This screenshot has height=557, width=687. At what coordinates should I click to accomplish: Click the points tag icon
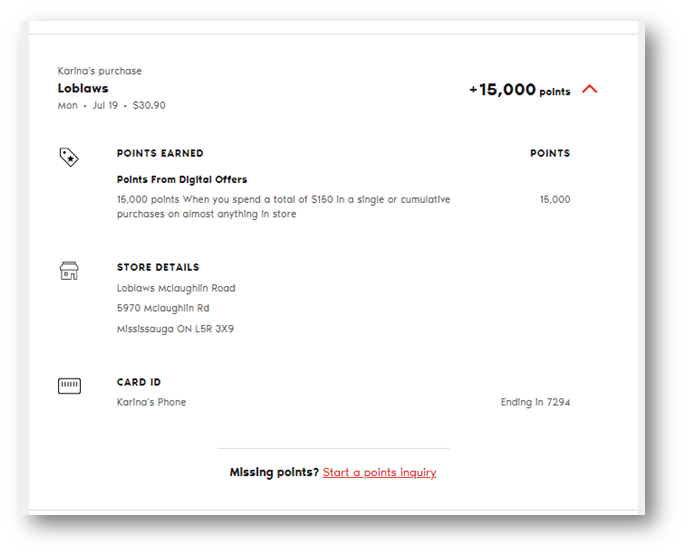point(69,157)
